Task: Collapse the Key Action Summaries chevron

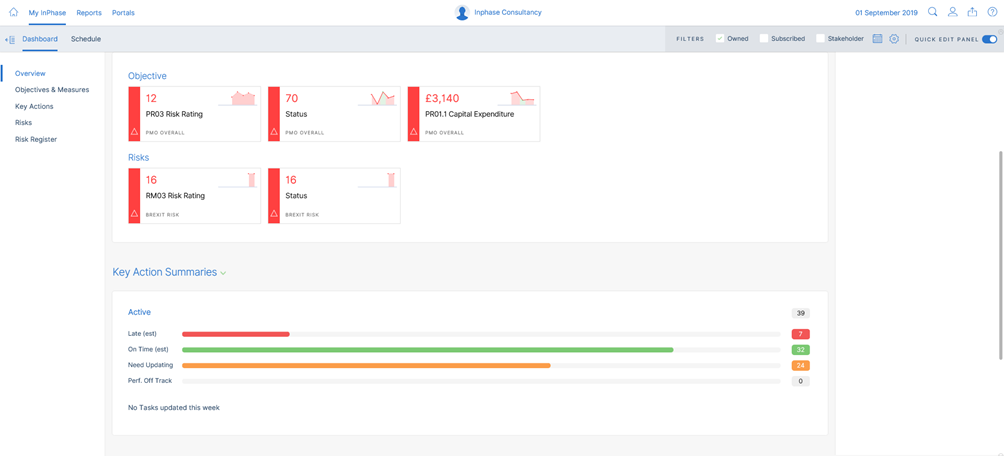Action: 223,273
